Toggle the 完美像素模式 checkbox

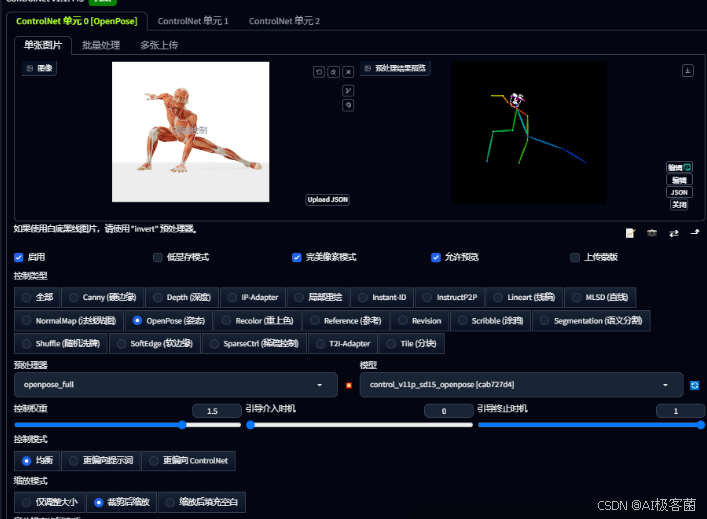(297, 257)
